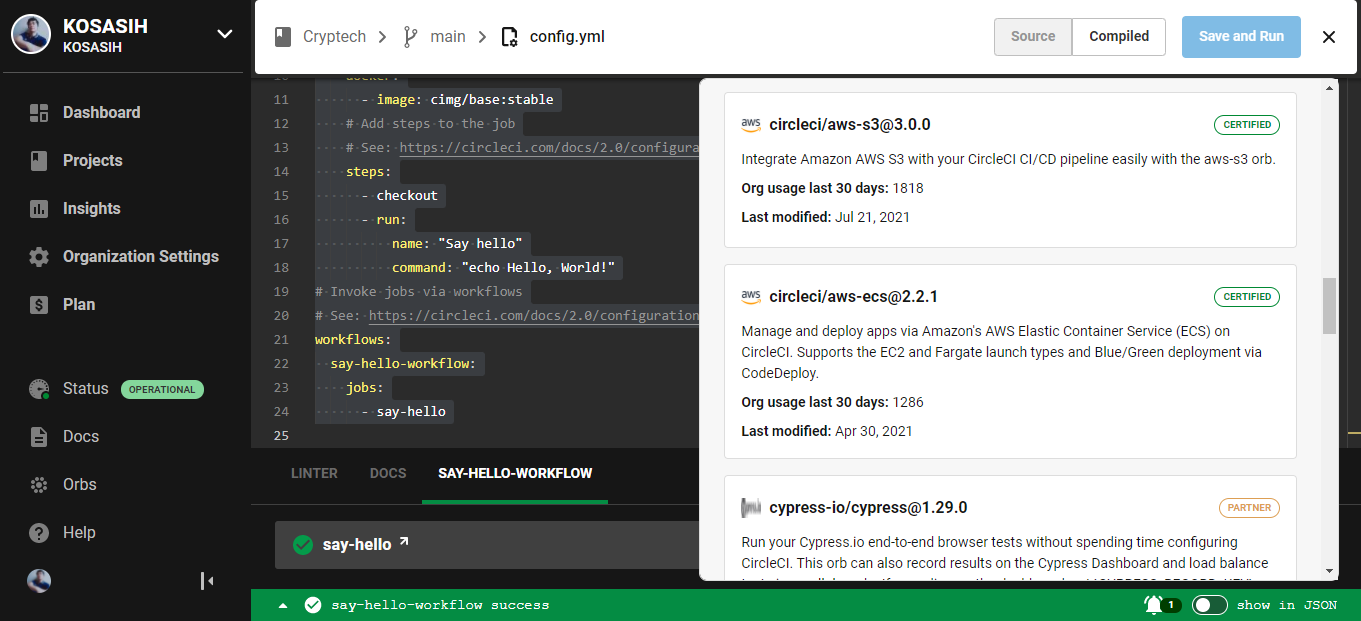Screen dimensions: 1361x621
Task: Open the circleci/aws-s3@3.0.0 orb title
Action: (850, 125)
